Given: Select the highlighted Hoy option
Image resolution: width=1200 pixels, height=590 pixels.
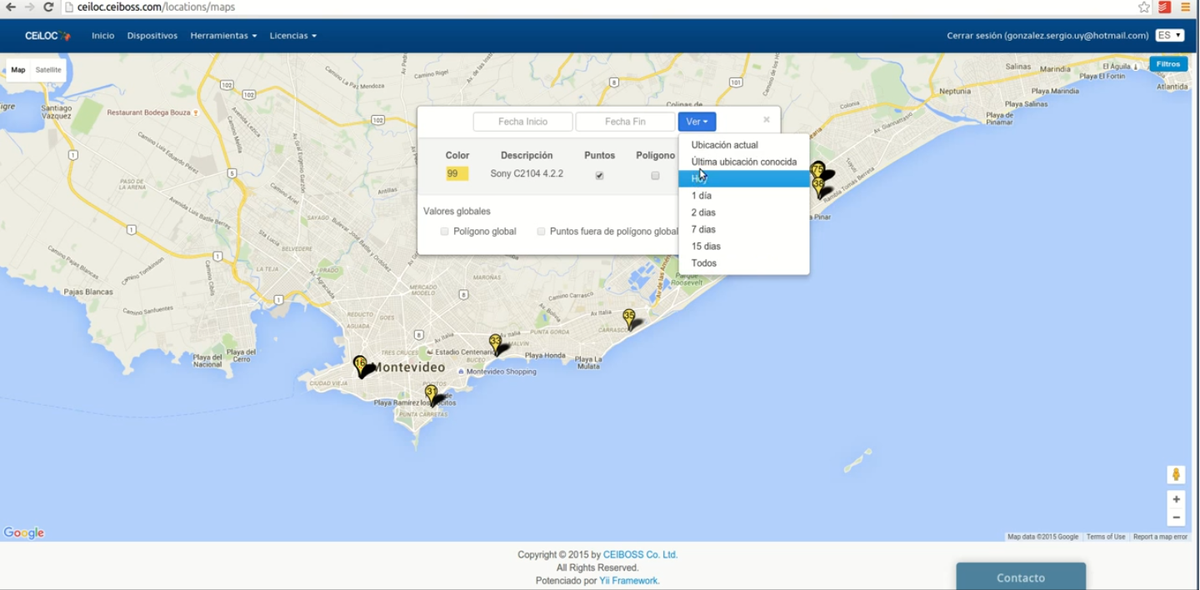Looking at the screenshot, I should pyautogui.click(x=744, y=179).
